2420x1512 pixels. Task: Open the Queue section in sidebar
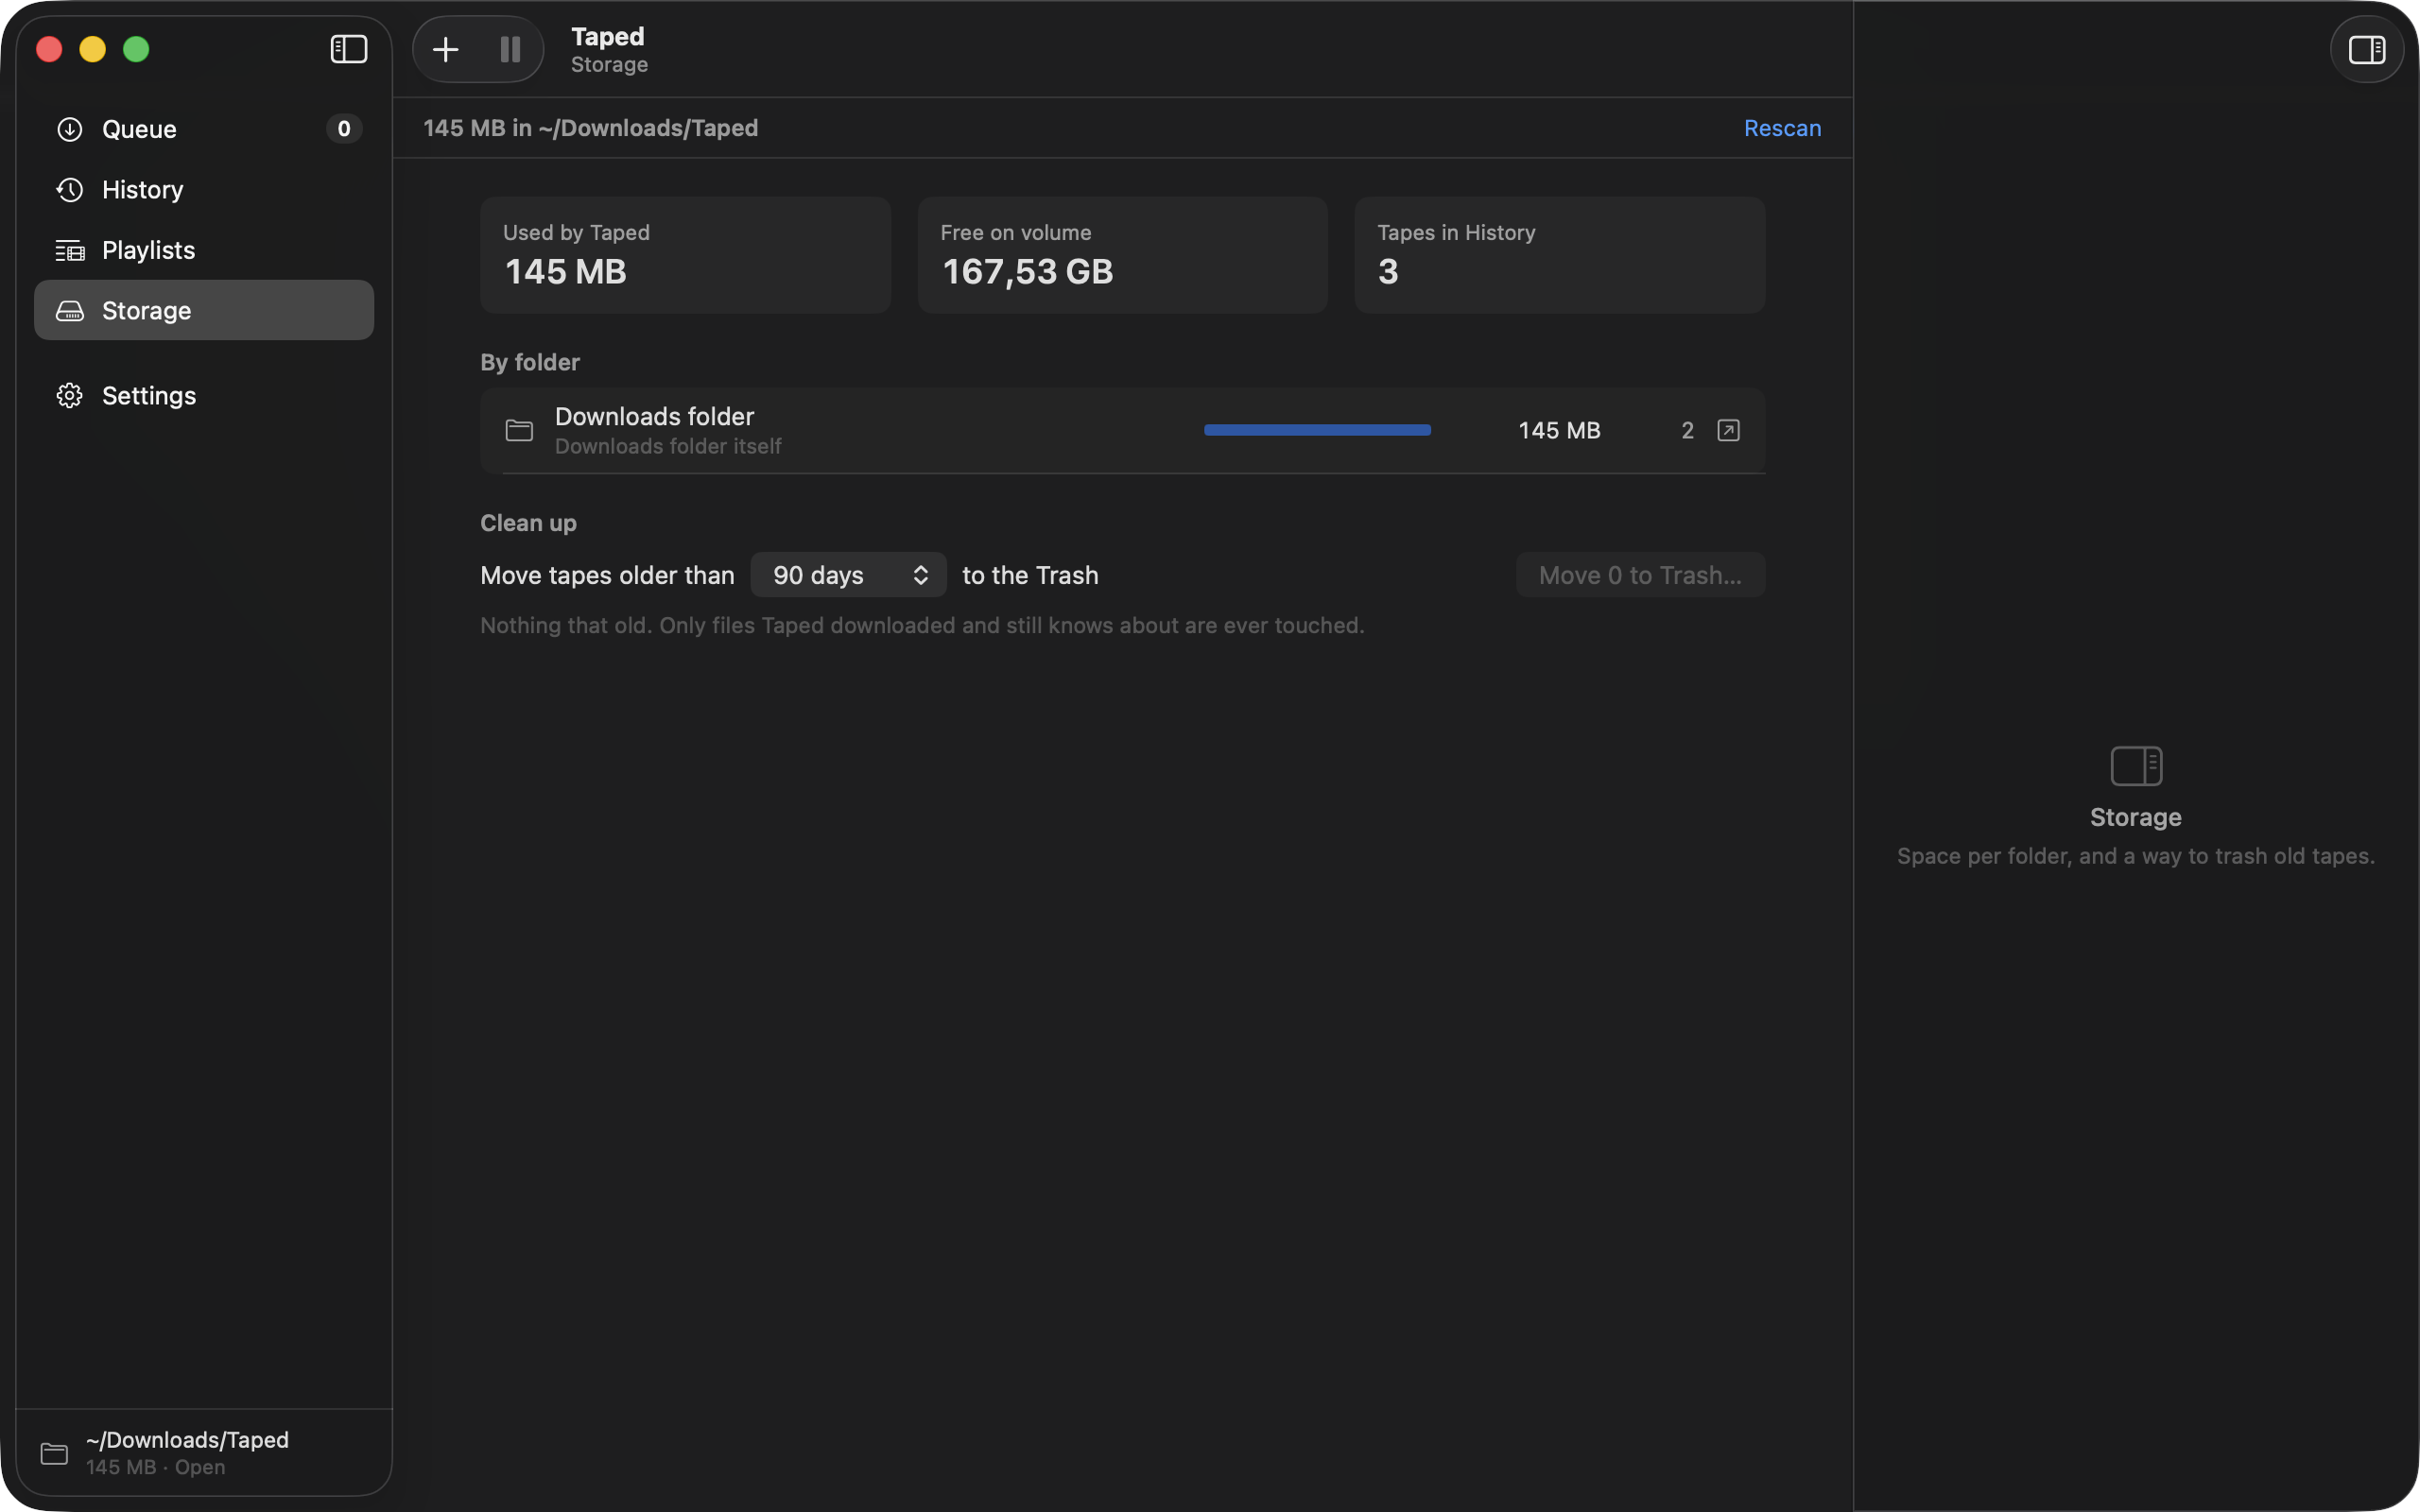(204, 129)
